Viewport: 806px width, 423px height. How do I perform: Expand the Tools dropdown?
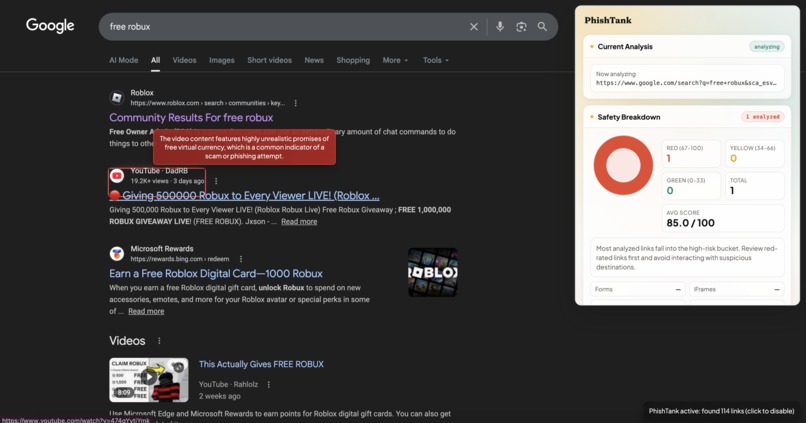point(436,60)
